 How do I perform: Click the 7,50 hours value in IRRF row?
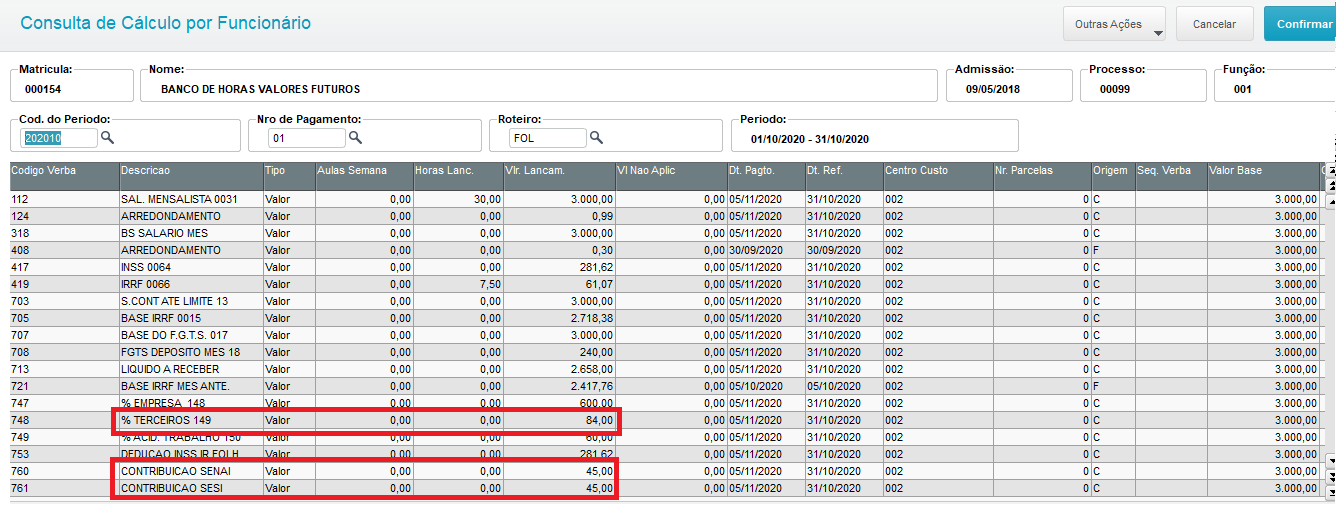click(458, 284)
